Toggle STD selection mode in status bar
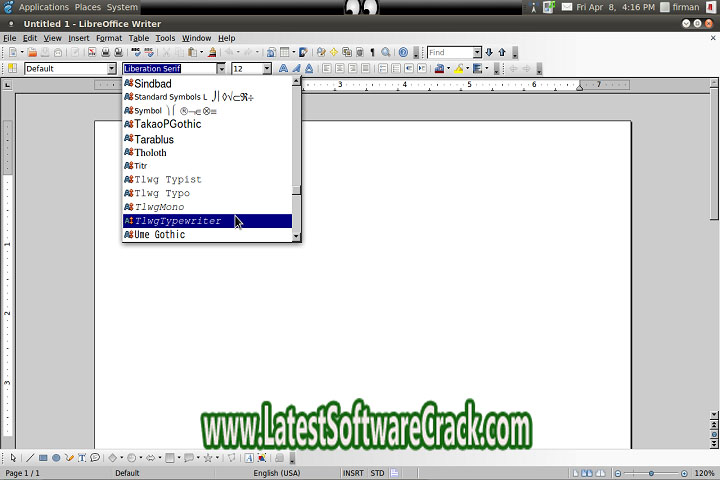720x480 pixels. (377, 473)
